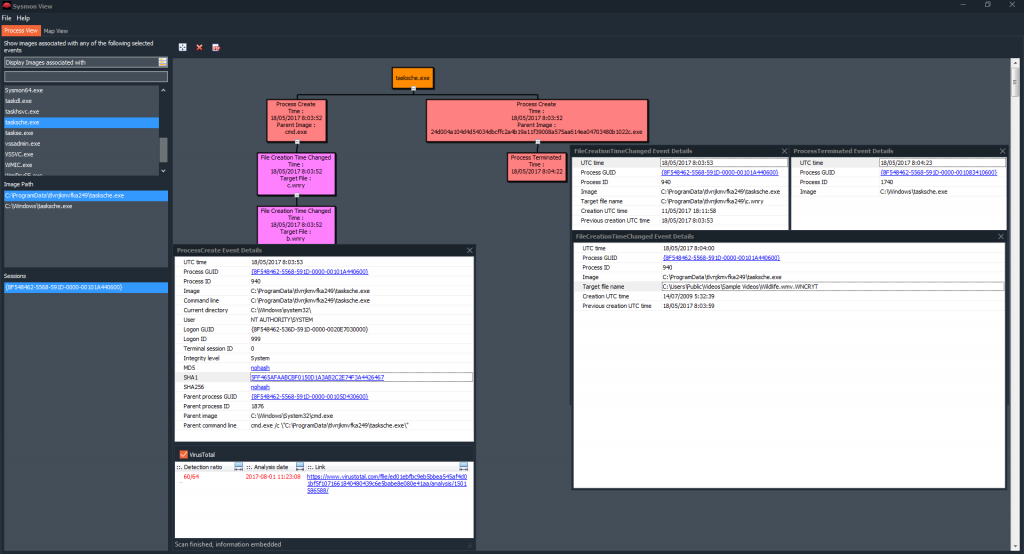Click the Link column filter icon

coord(465,467)
